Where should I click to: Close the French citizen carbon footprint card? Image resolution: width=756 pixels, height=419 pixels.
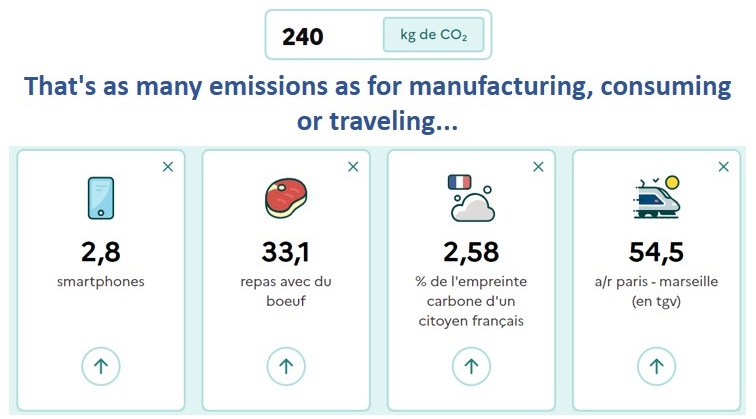pos(538,167)
